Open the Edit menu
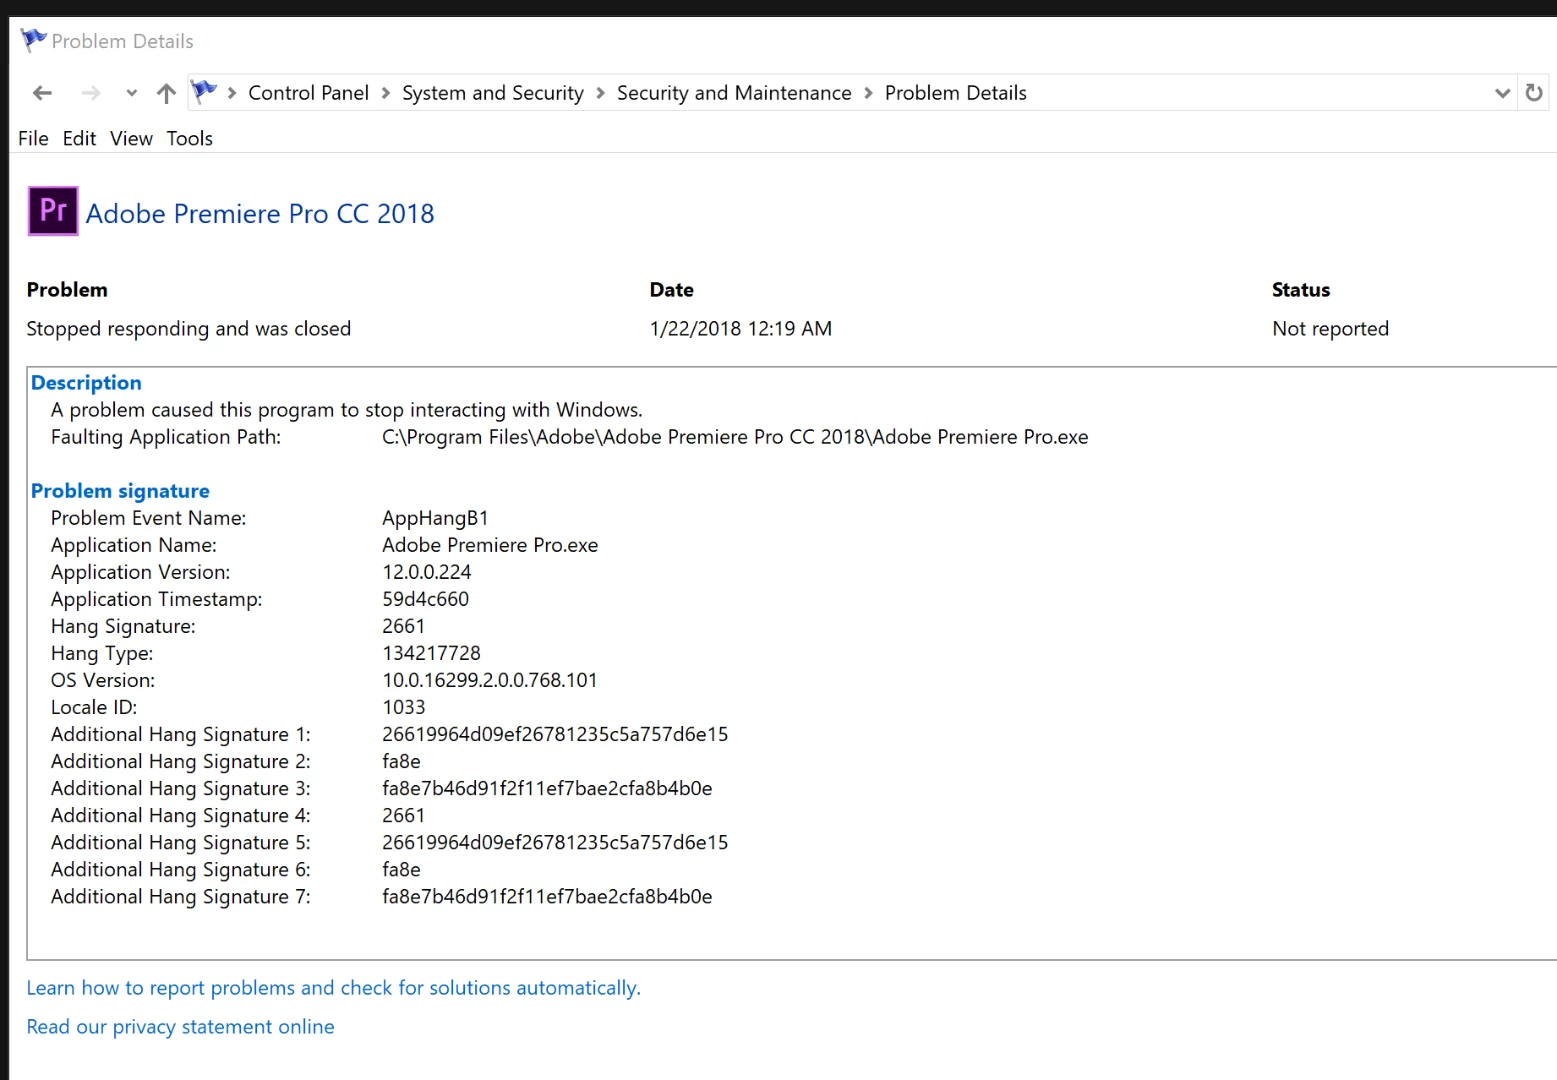Screen dimensions: 1557x1080 (79, 138)
